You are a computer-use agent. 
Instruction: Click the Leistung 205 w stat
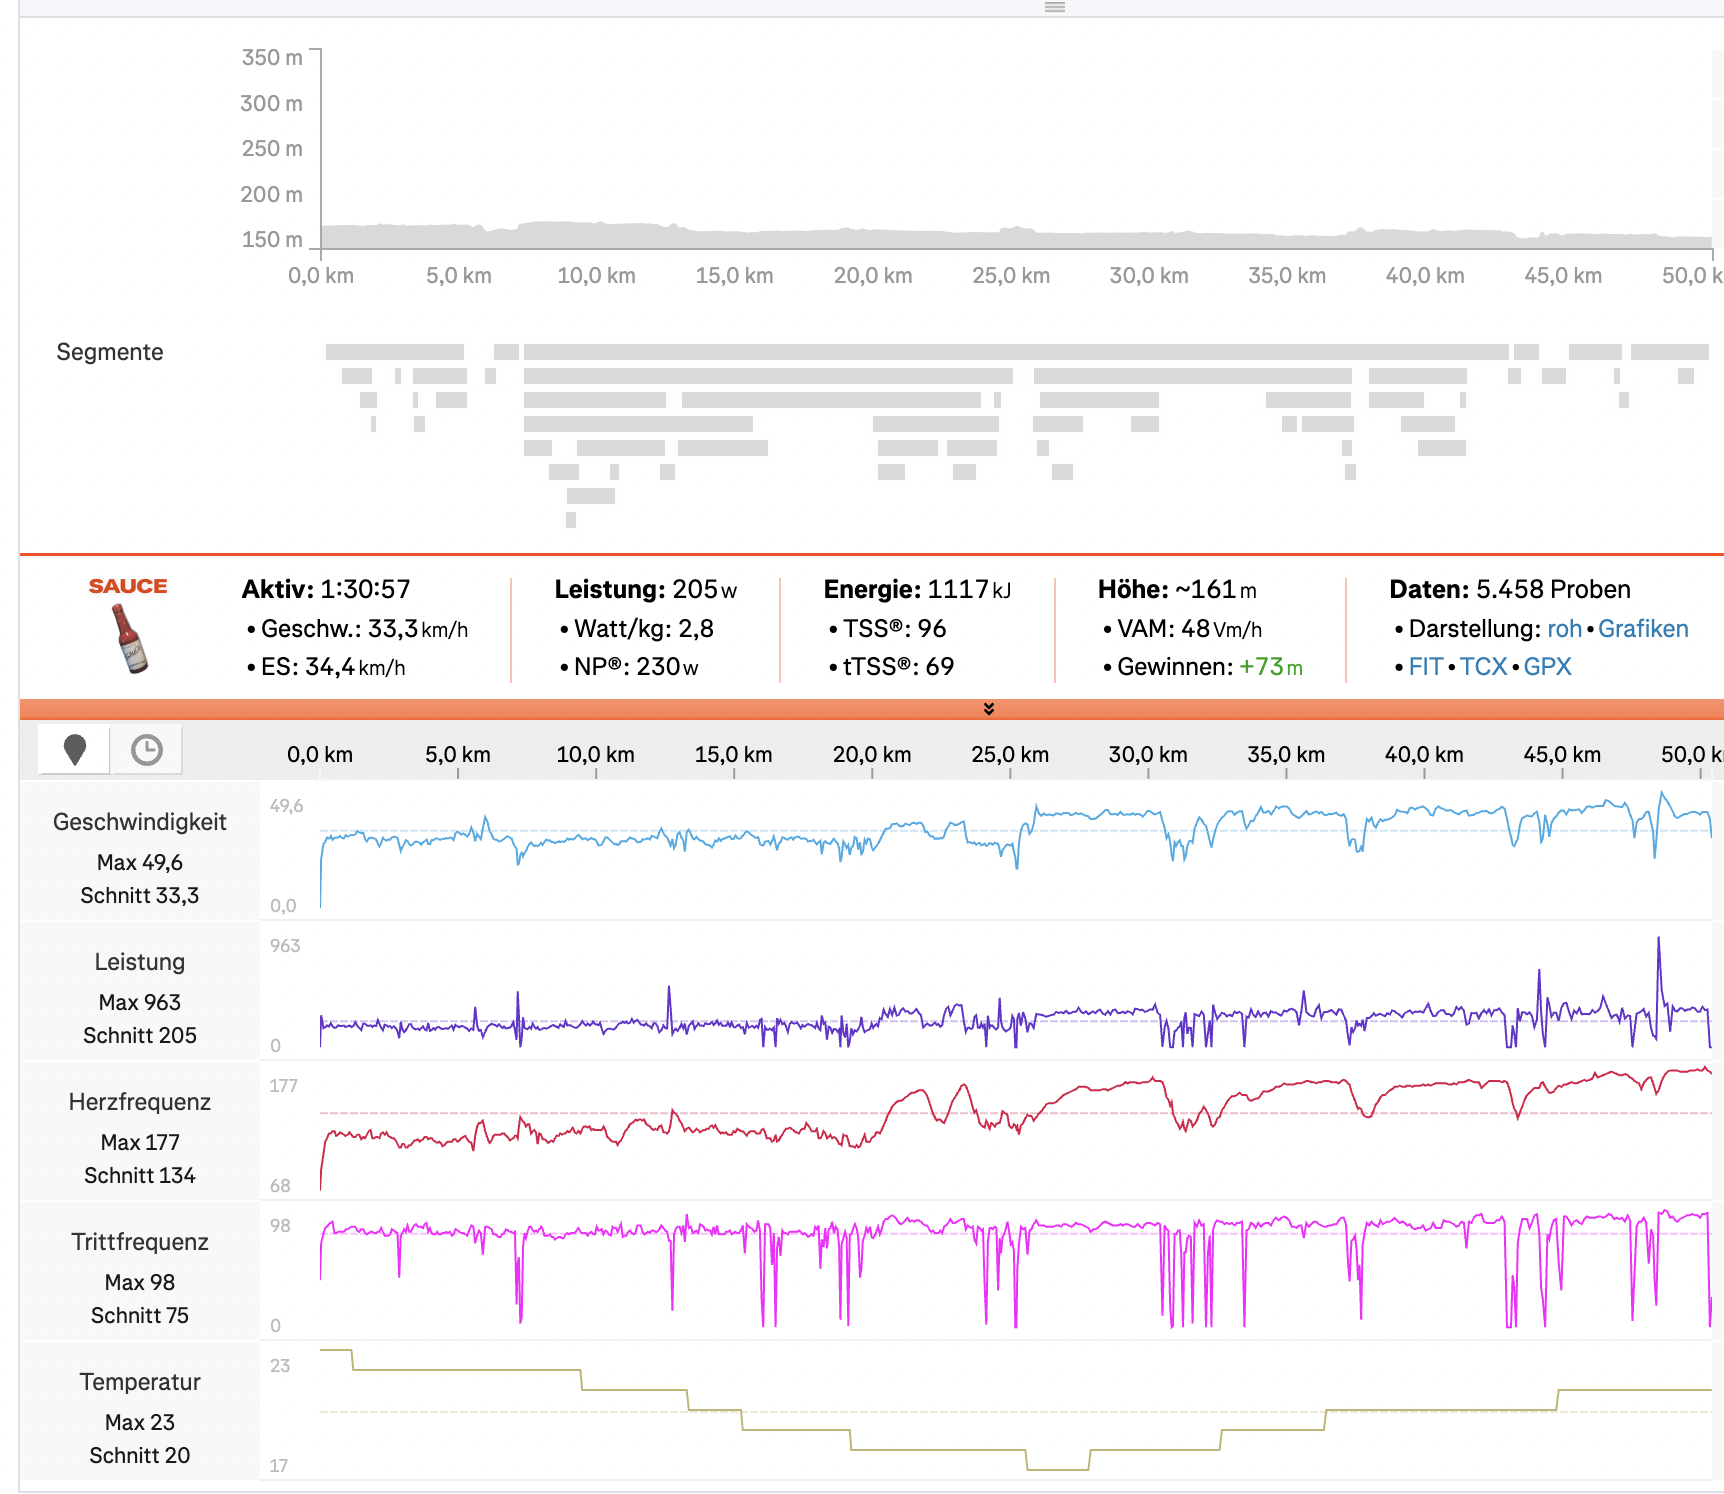tap(646, 589)
